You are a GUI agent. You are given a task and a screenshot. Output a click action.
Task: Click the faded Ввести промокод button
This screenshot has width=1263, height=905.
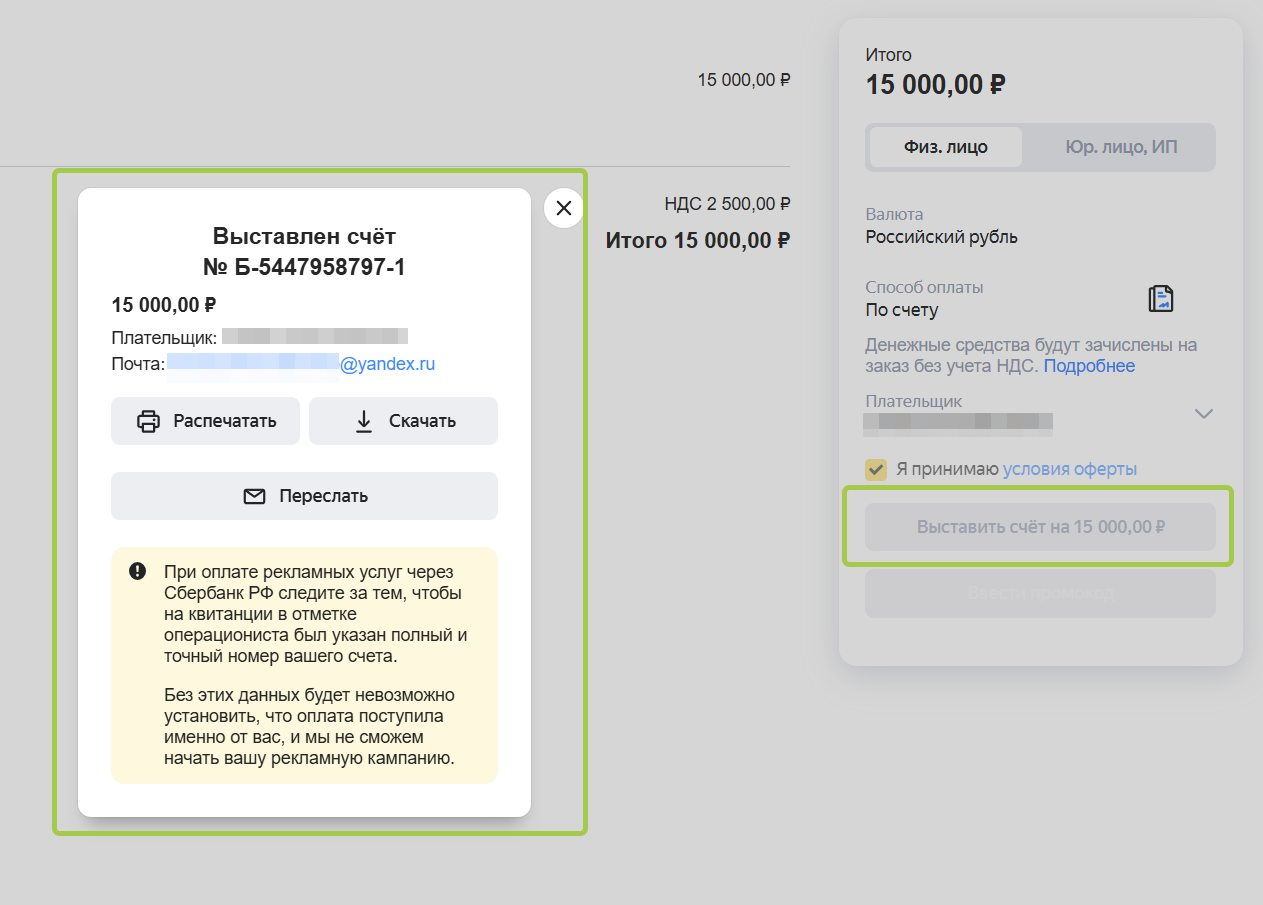point(1040,594)
